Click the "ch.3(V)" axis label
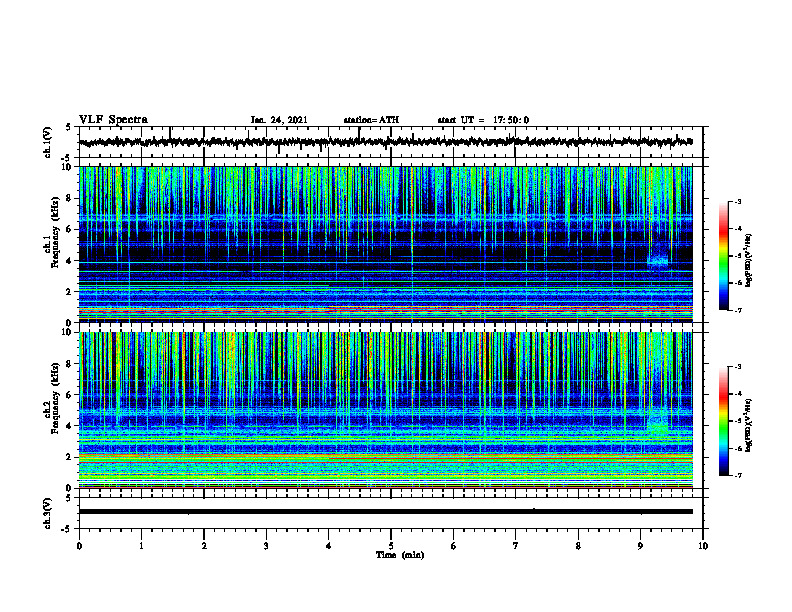The height and width of the screenshot is (612, 792). pos(48,513)
